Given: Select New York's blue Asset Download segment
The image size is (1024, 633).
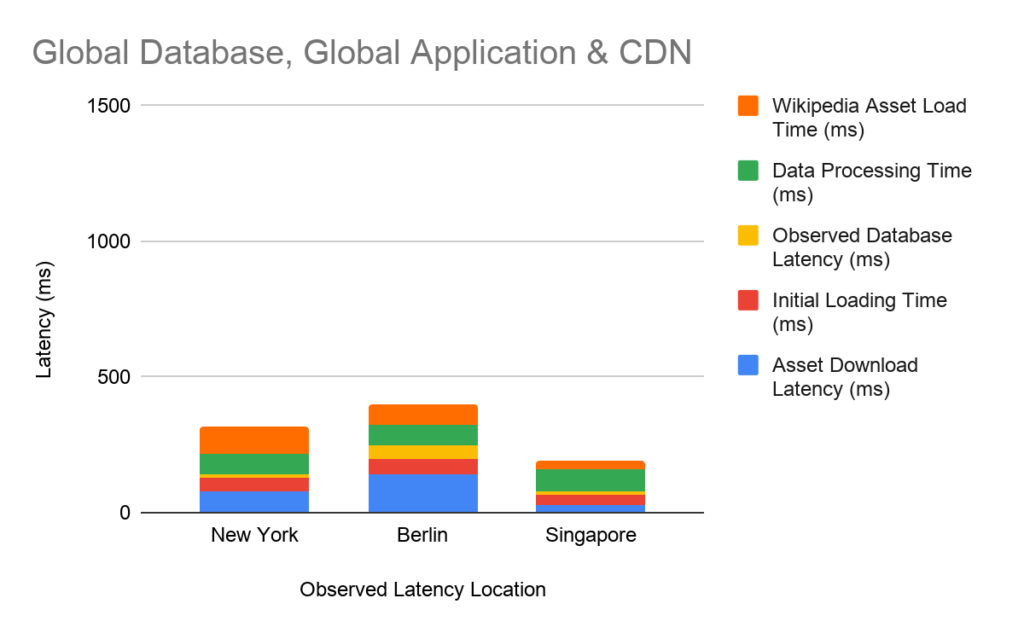Looking at the screenshot, I should 254,502.
